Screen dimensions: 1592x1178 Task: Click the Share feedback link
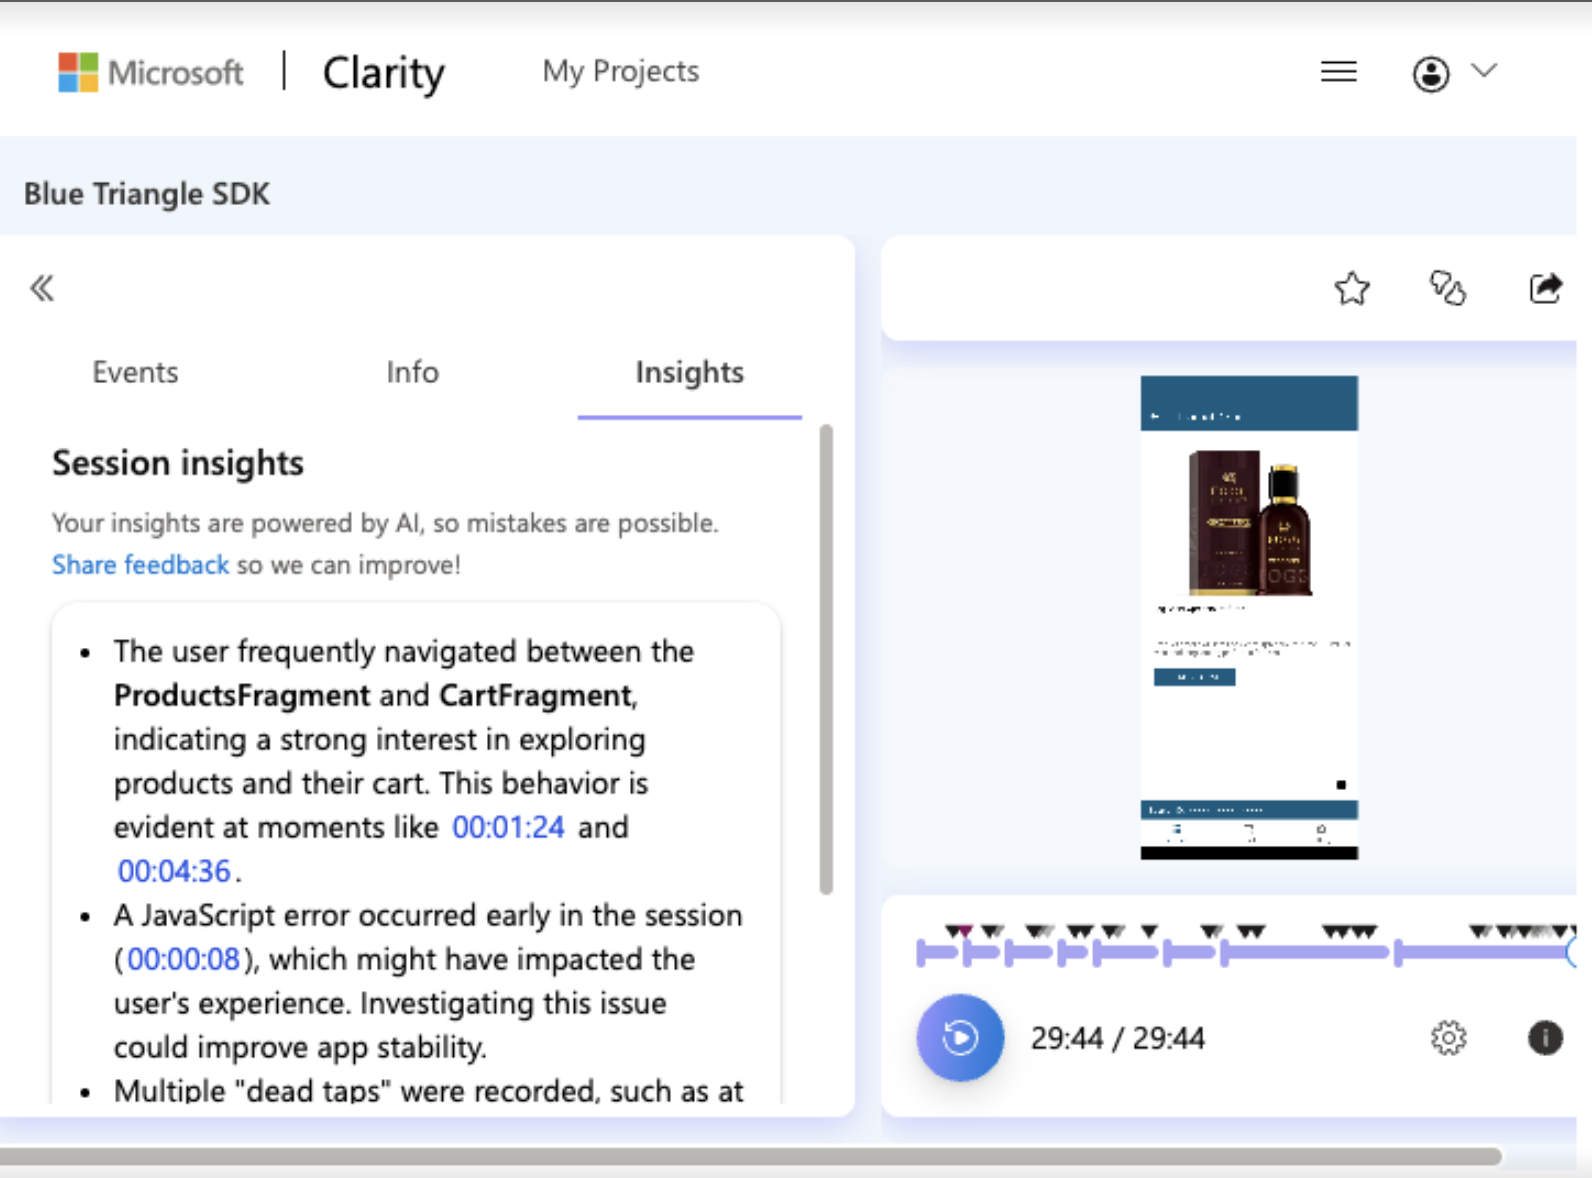coord(140,565)
